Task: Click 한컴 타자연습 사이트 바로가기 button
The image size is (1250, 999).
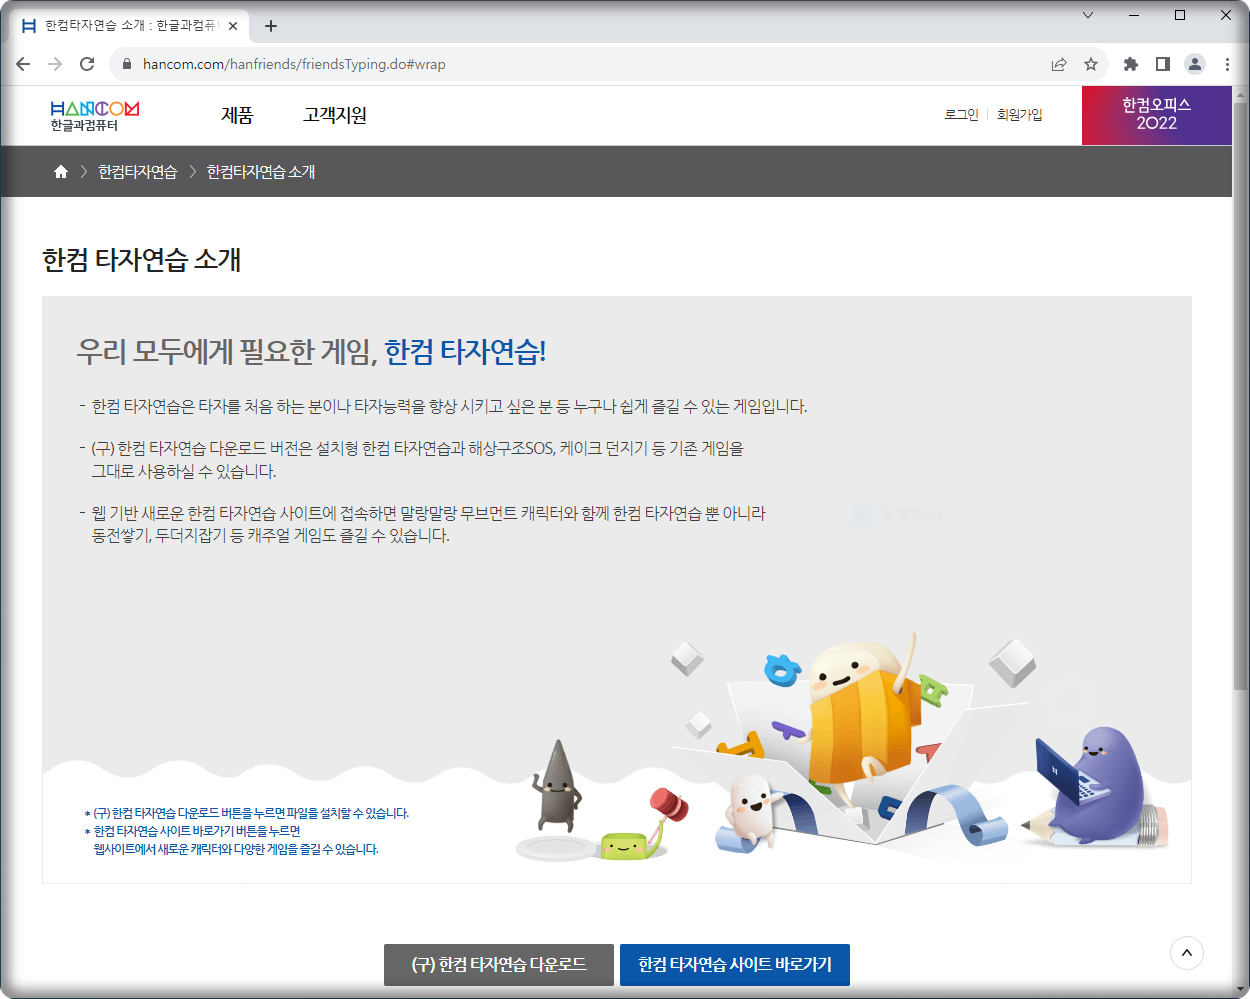Action: (x=735, y=965)
